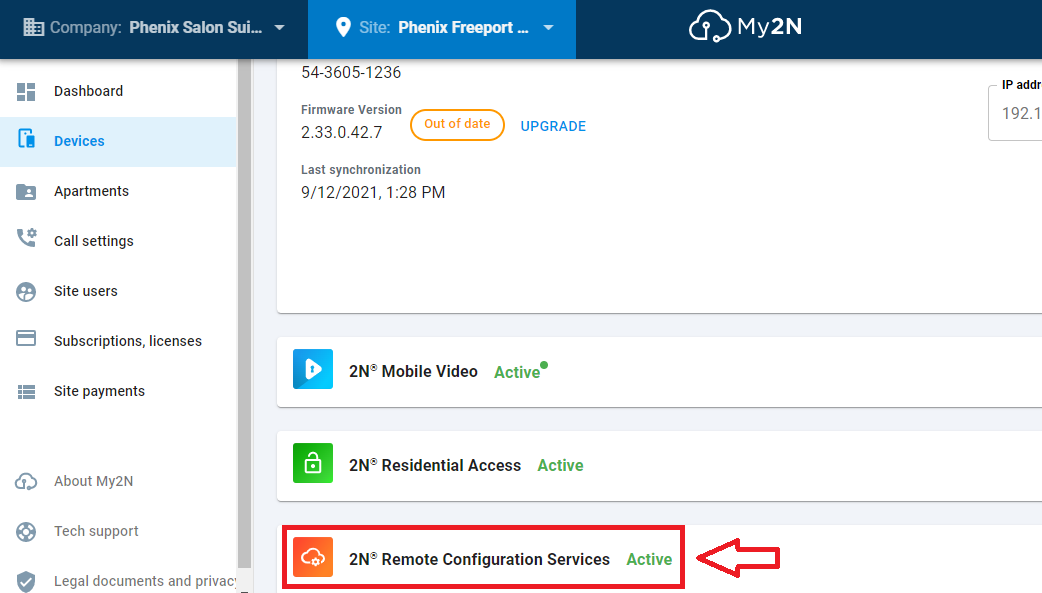Click the Company building icon
This screenshot has height=593, width=1042.
(33, 27)
